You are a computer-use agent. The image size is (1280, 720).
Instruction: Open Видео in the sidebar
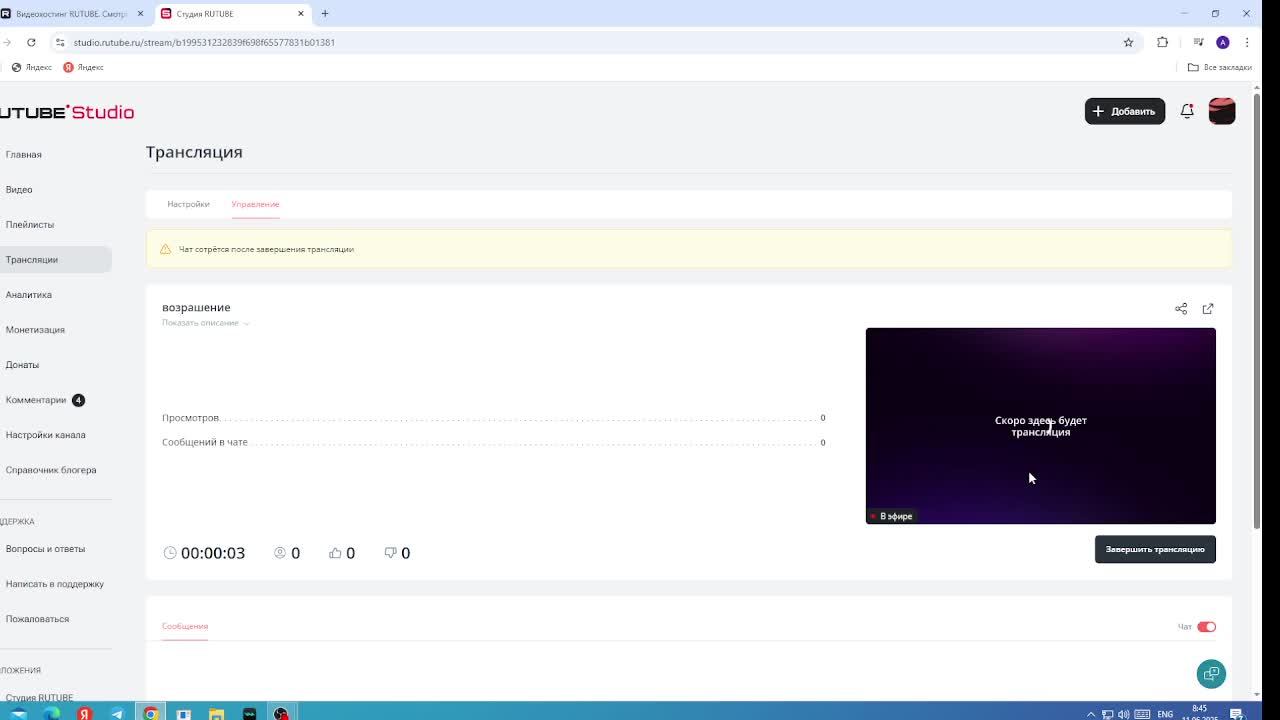(19, 190)
